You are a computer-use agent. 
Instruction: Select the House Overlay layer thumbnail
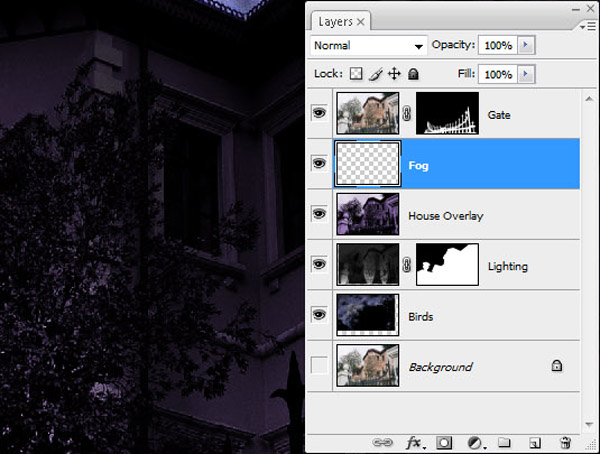coord(368,214)
